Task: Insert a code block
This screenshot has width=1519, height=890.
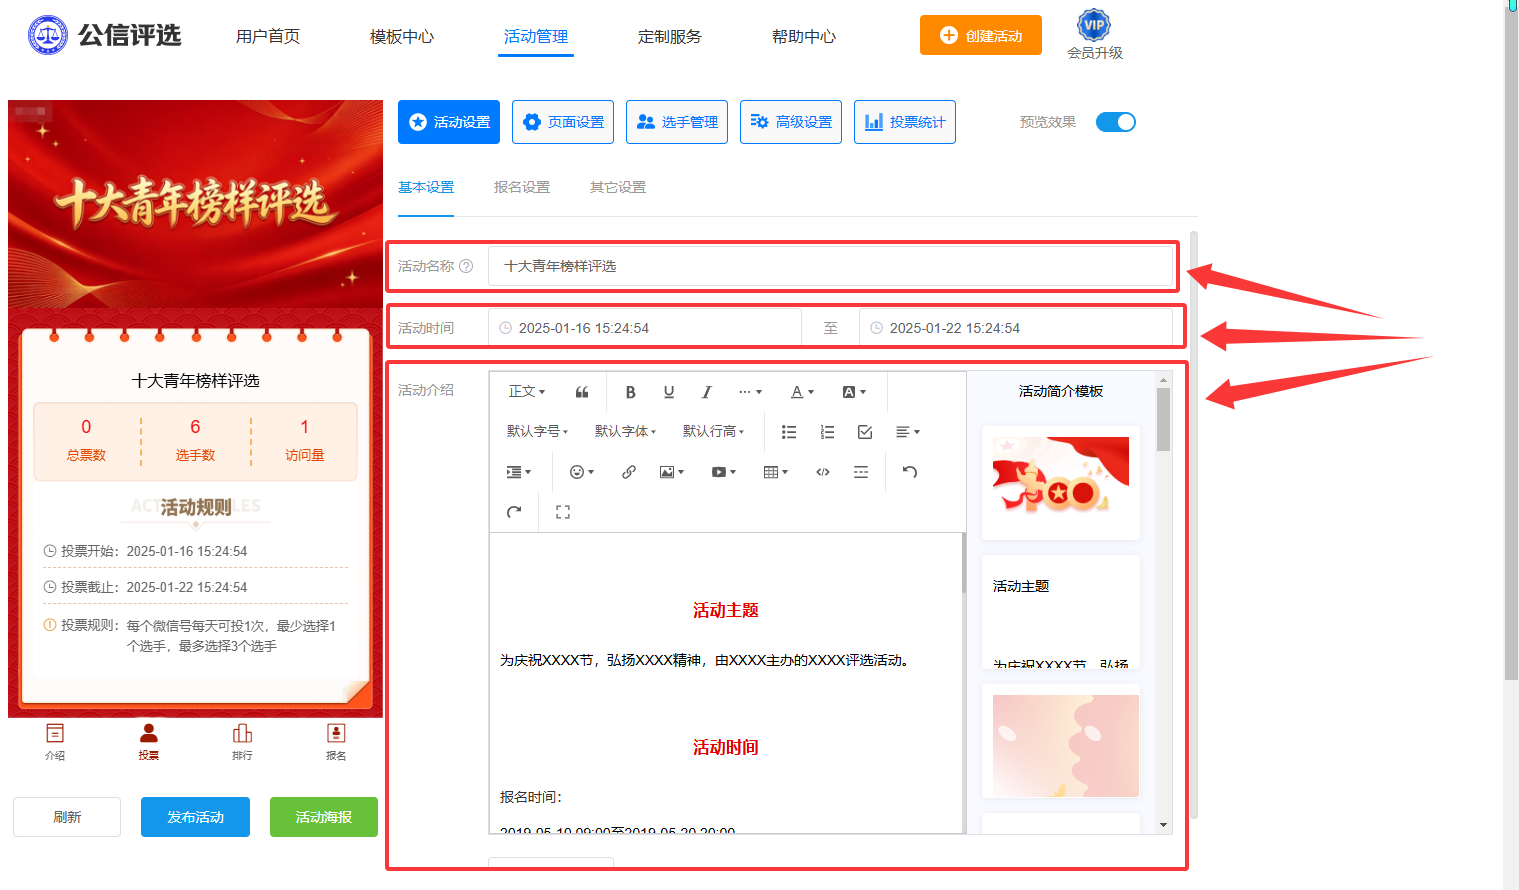Action: click(x=823, y=472)
